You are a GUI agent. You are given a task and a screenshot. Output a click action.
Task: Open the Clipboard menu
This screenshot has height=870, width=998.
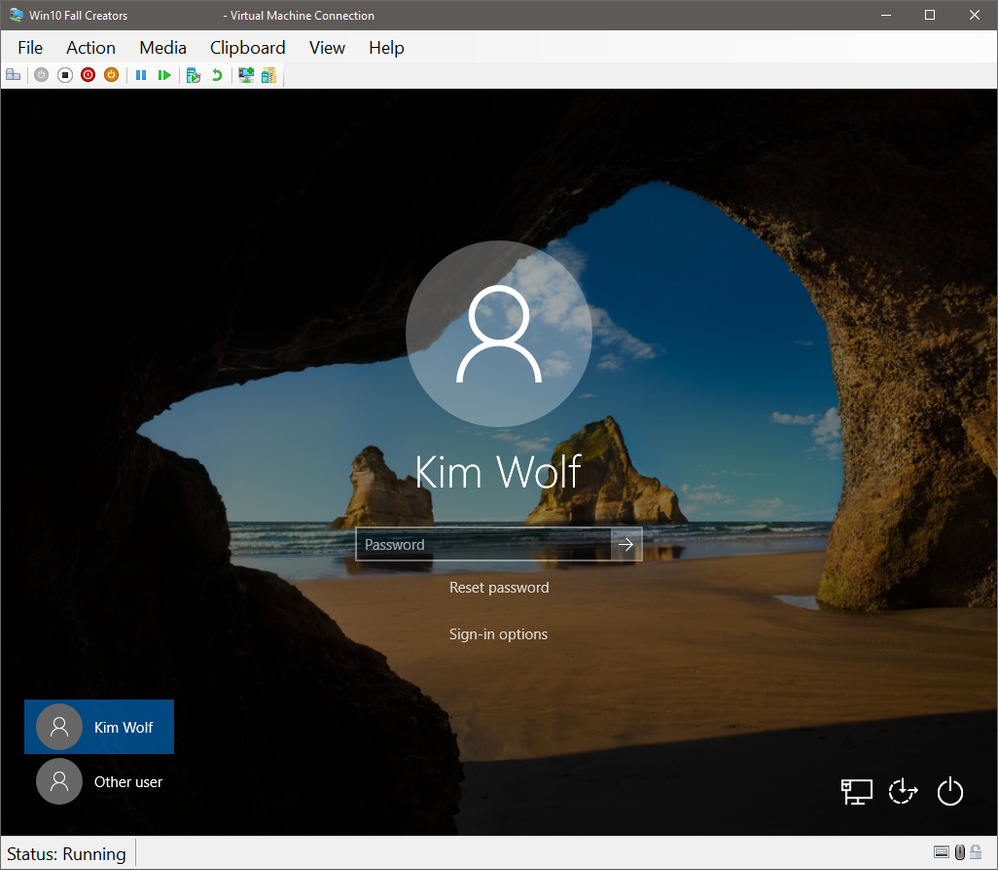click(x=248, y=48)
